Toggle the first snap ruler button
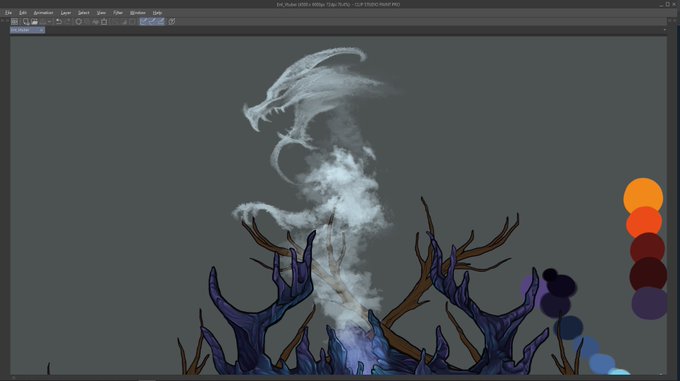Viewport: 680px width, 381px height. click(144, 21)
